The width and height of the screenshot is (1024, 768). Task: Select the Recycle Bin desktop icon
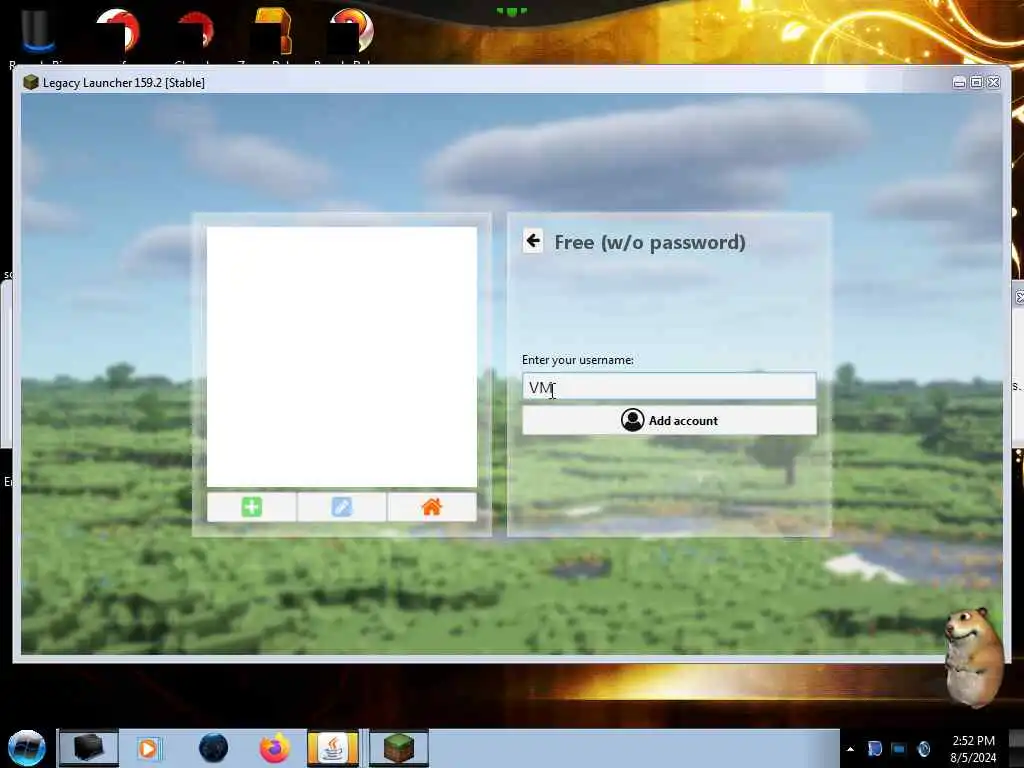click(x=37, y=33)
